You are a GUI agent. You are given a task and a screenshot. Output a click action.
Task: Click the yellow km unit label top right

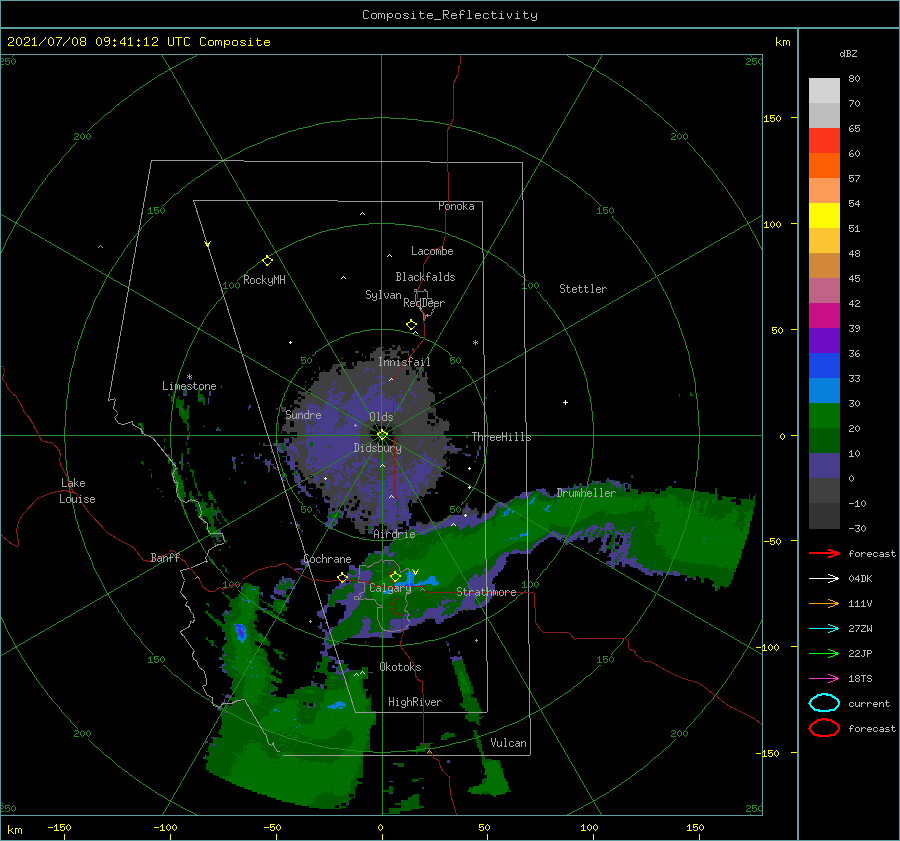click(782, 42)
